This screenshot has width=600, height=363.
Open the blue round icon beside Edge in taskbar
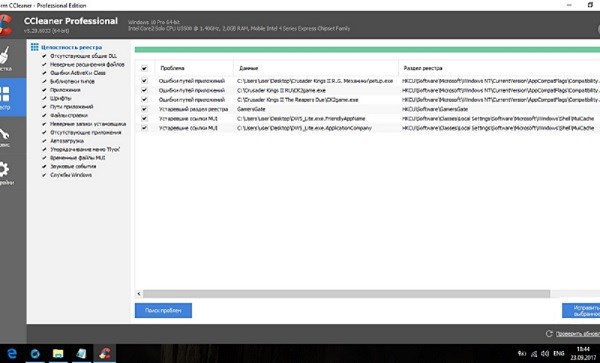click(x=35, y=353)
